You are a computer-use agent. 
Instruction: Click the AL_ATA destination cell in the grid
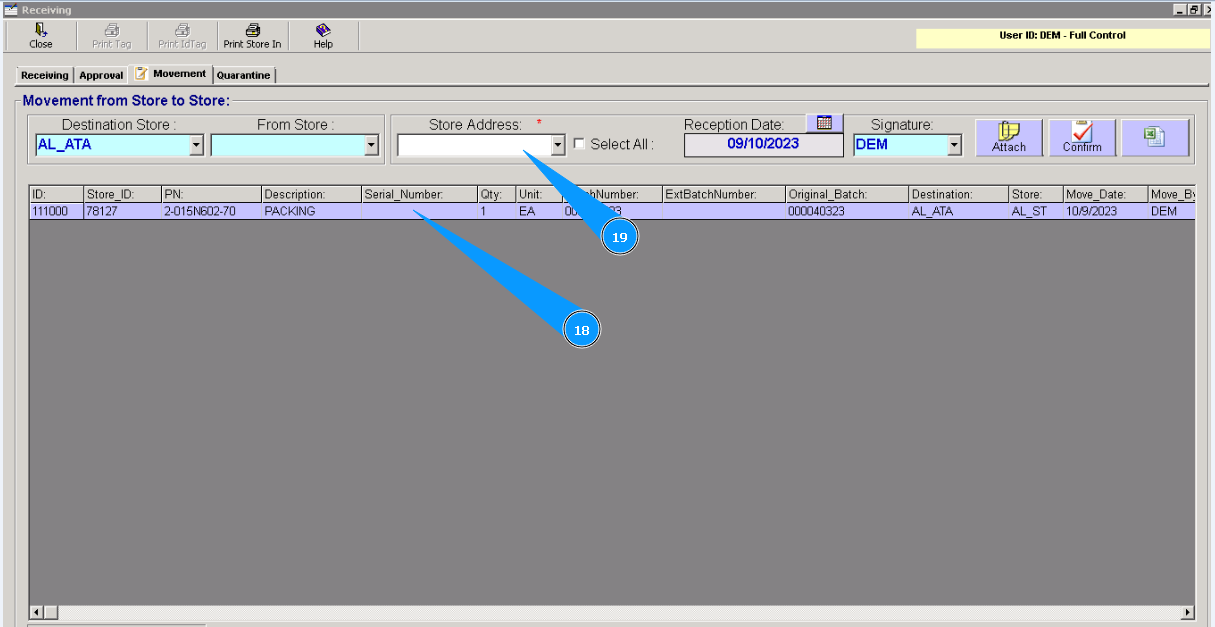pos(958,212)
